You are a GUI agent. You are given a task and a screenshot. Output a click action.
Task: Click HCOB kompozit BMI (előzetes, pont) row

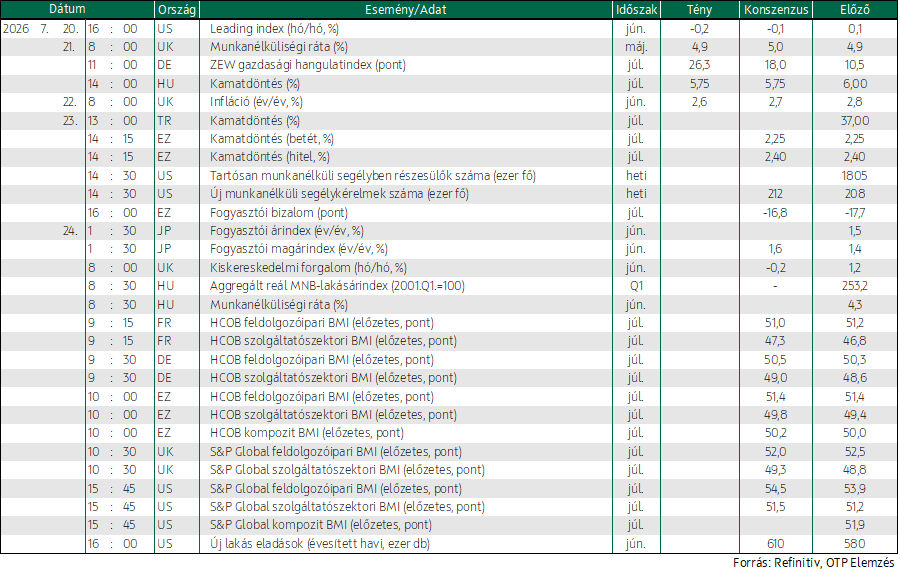click(449, 433)
